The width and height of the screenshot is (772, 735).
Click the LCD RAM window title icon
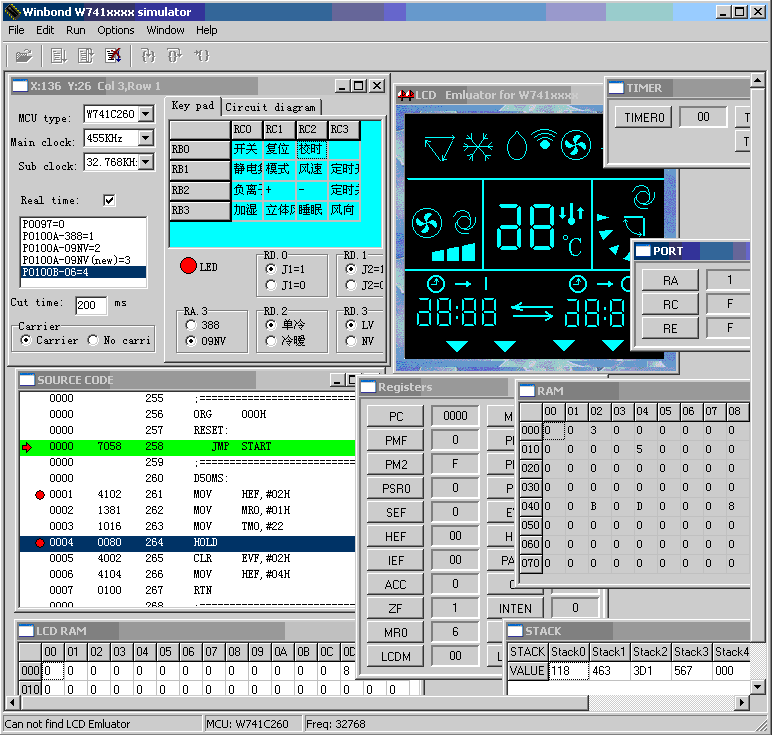[x=26, y=631]
